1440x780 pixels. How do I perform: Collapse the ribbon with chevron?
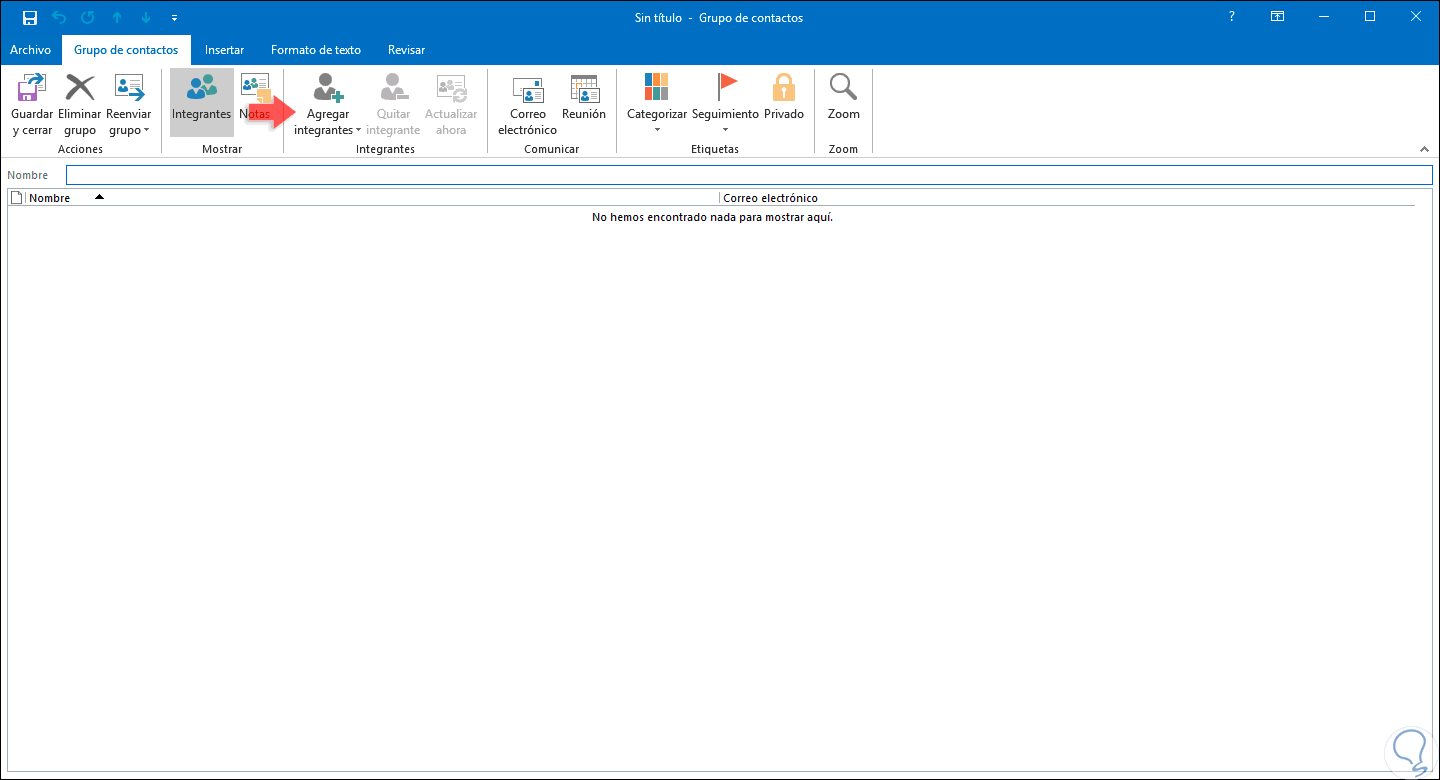tap(1424, 149)
